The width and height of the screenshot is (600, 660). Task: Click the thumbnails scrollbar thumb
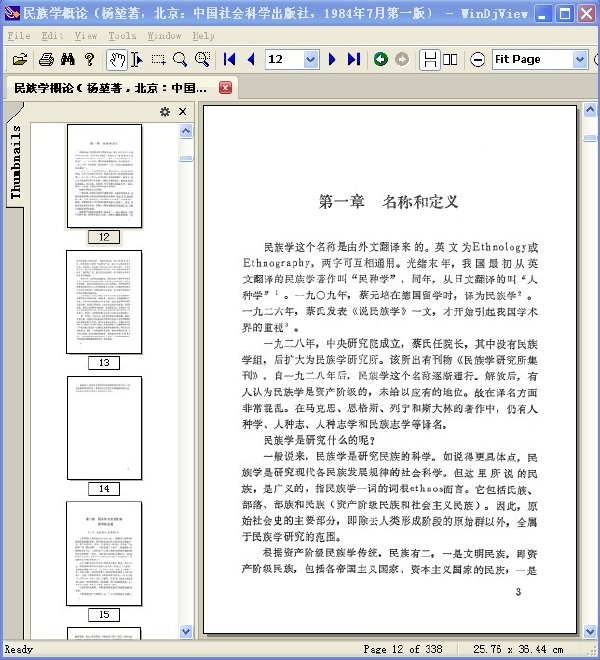186,159
